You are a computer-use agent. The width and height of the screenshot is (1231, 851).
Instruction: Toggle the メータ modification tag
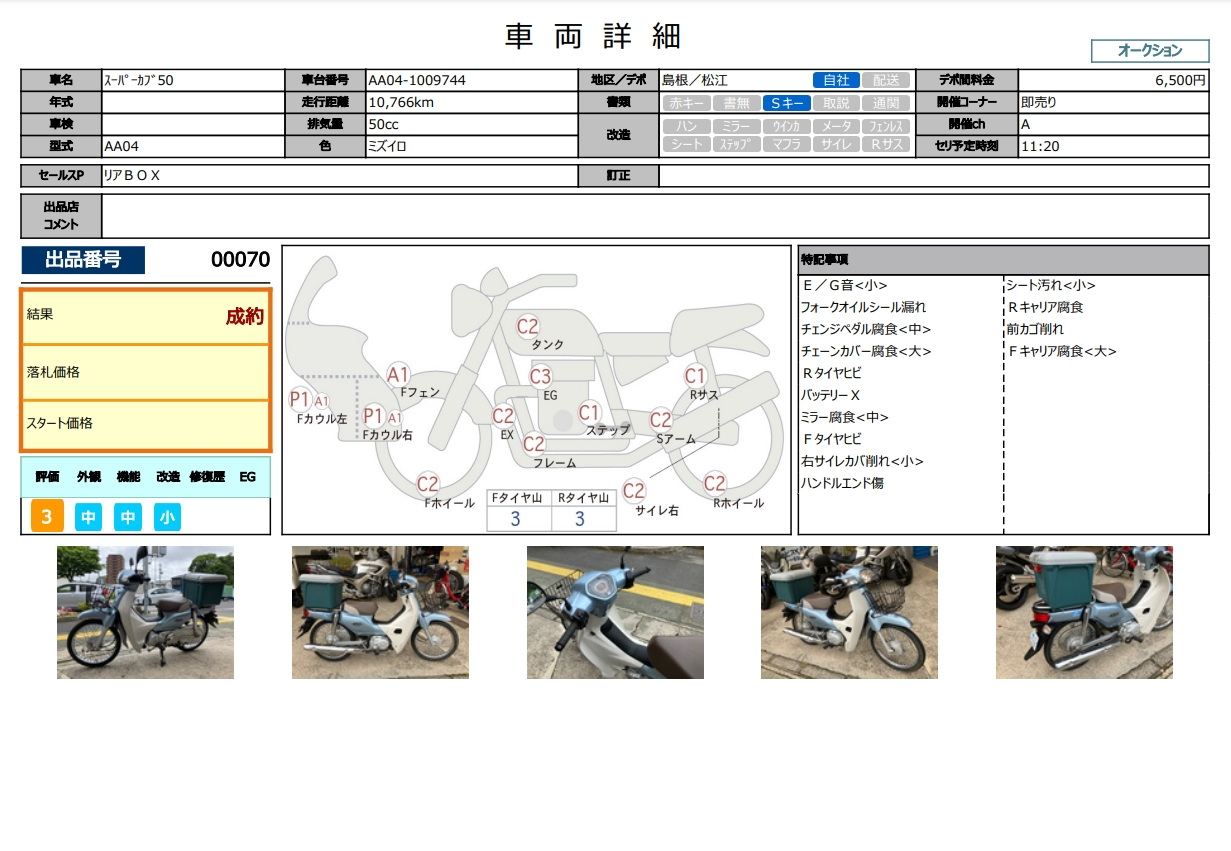[836, 126]
